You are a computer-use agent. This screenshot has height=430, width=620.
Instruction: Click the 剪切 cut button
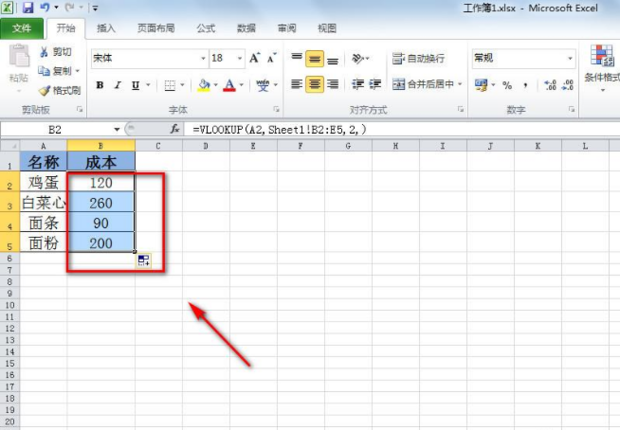(56, 52)
